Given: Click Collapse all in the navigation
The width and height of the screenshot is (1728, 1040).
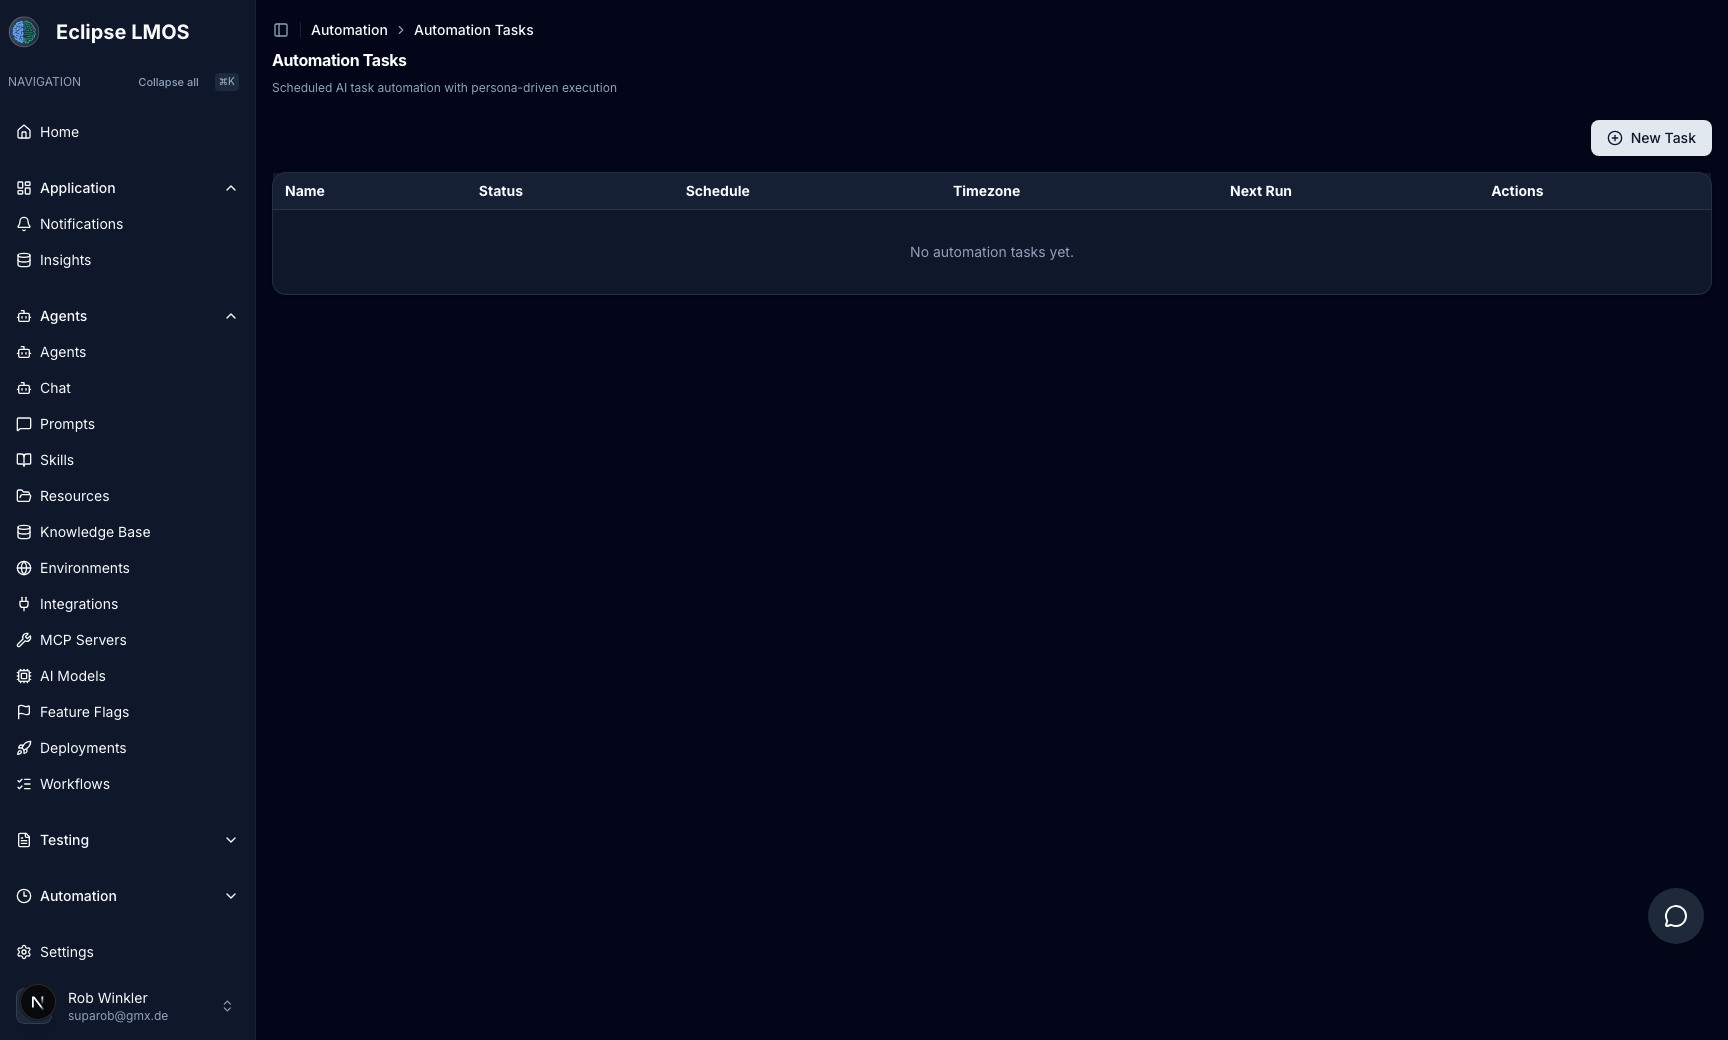Looking at the screenshot, I should [168, 82].
